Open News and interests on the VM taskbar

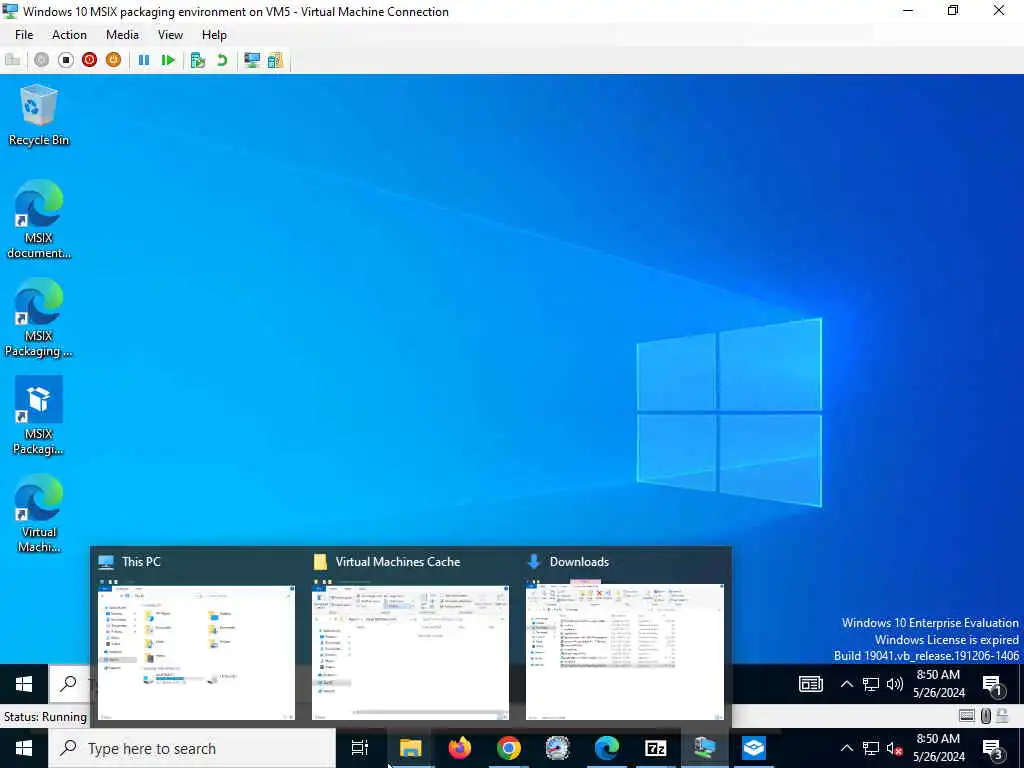tap(810, 684)
